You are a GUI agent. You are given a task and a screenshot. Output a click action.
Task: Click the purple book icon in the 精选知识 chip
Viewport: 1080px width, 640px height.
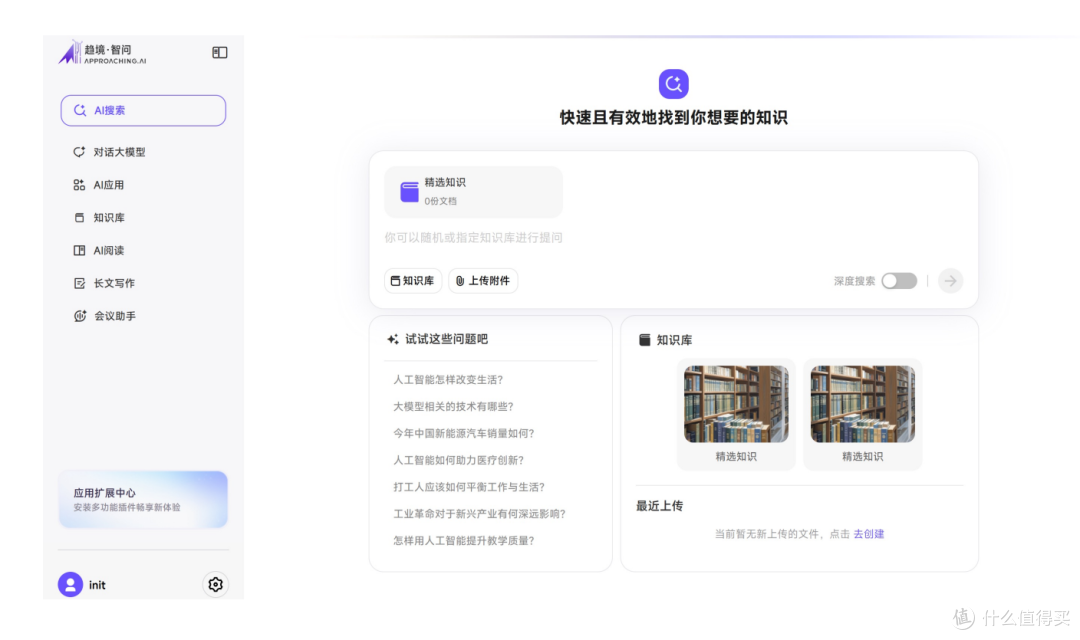click(x=409, y=192)
